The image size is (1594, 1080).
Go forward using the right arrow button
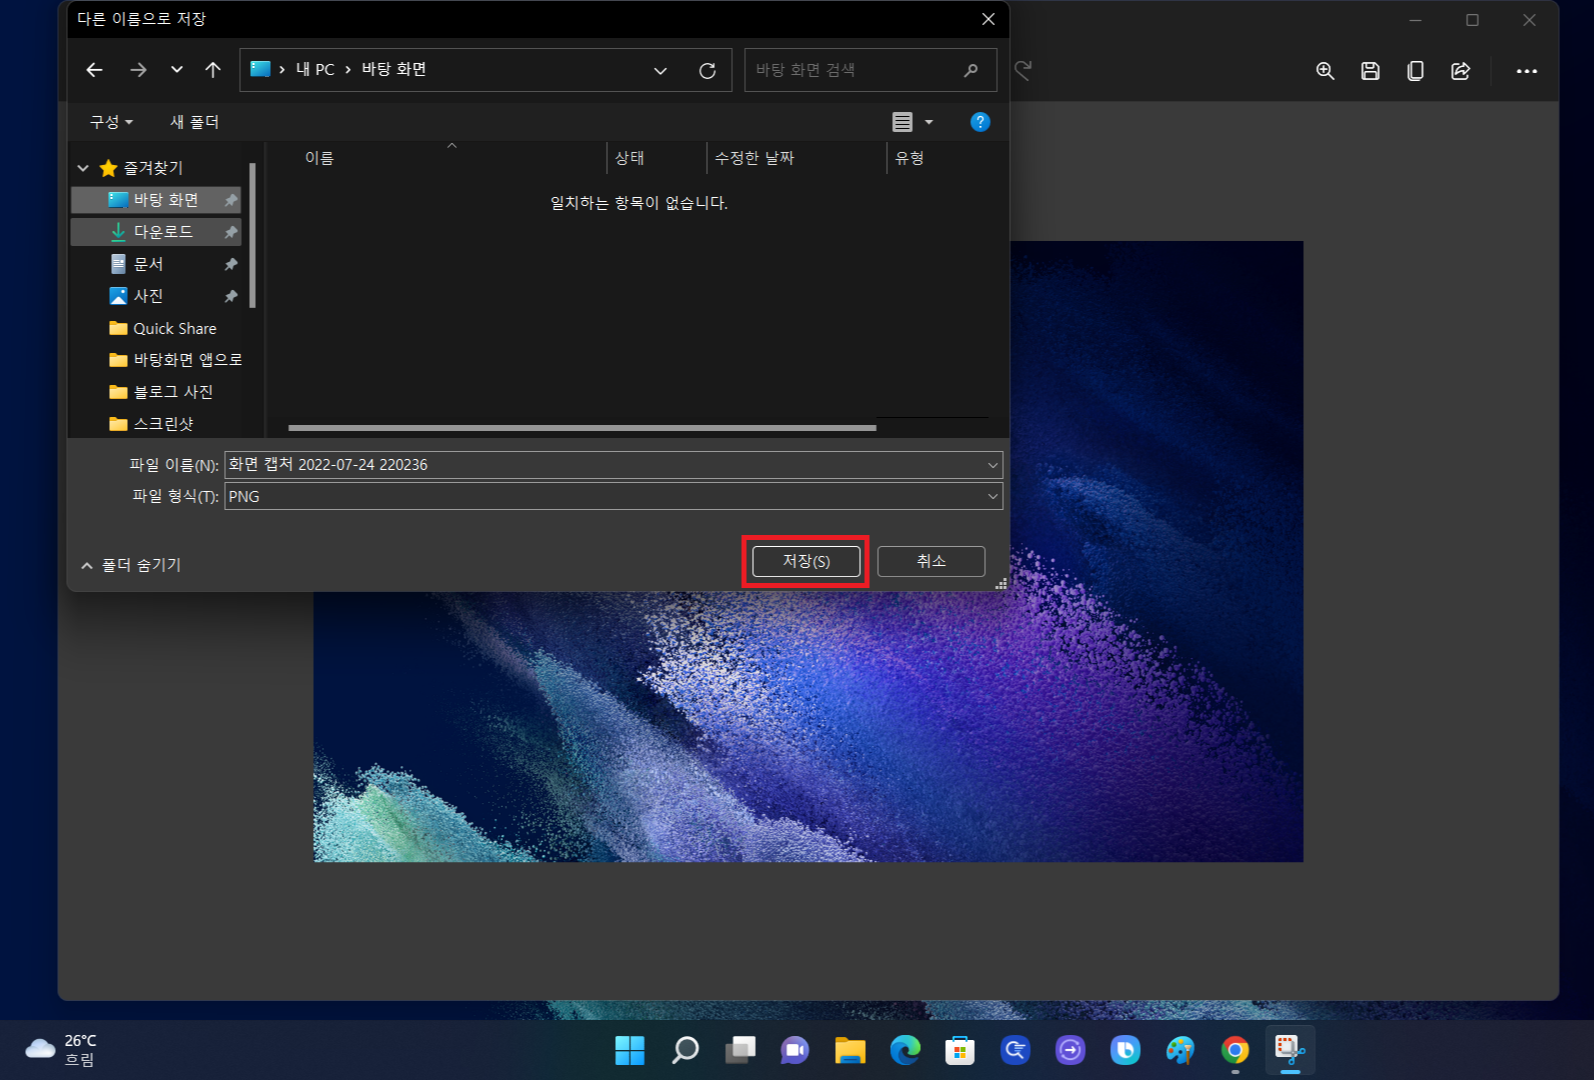point(138,70)
